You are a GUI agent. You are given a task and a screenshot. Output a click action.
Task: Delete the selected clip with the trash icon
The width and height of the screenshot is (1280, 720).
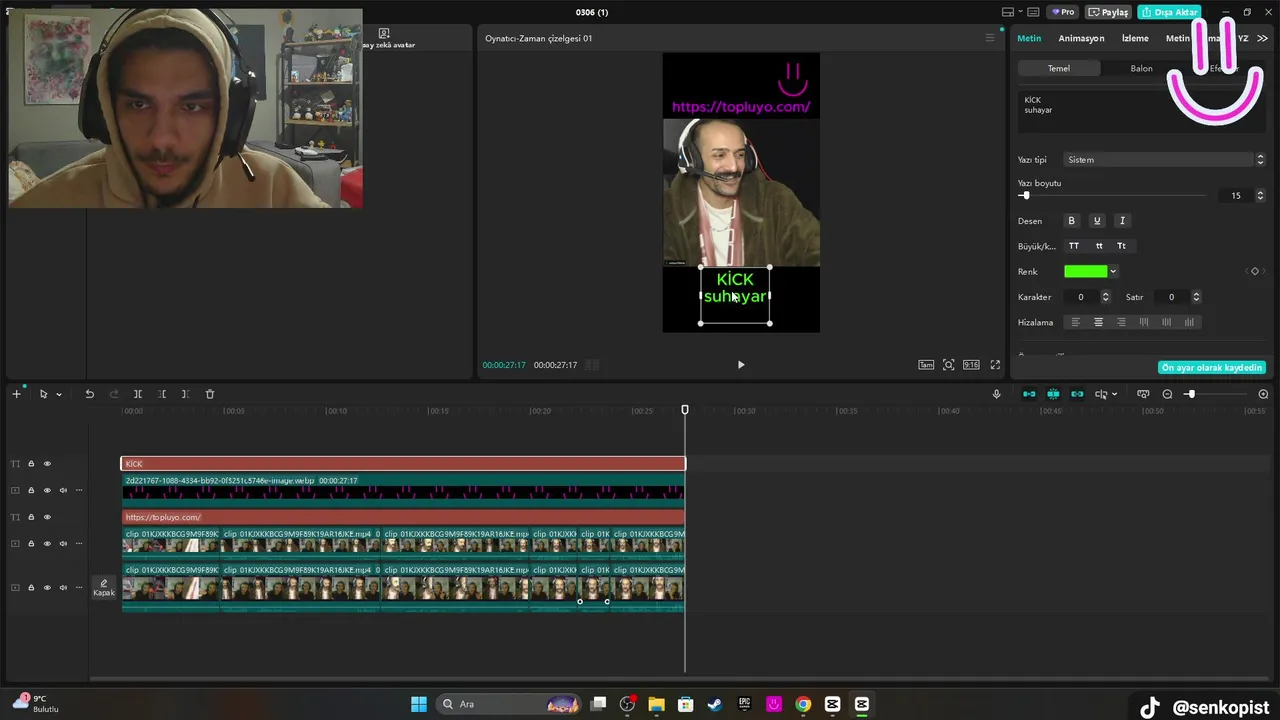click(x=210, y=394)
